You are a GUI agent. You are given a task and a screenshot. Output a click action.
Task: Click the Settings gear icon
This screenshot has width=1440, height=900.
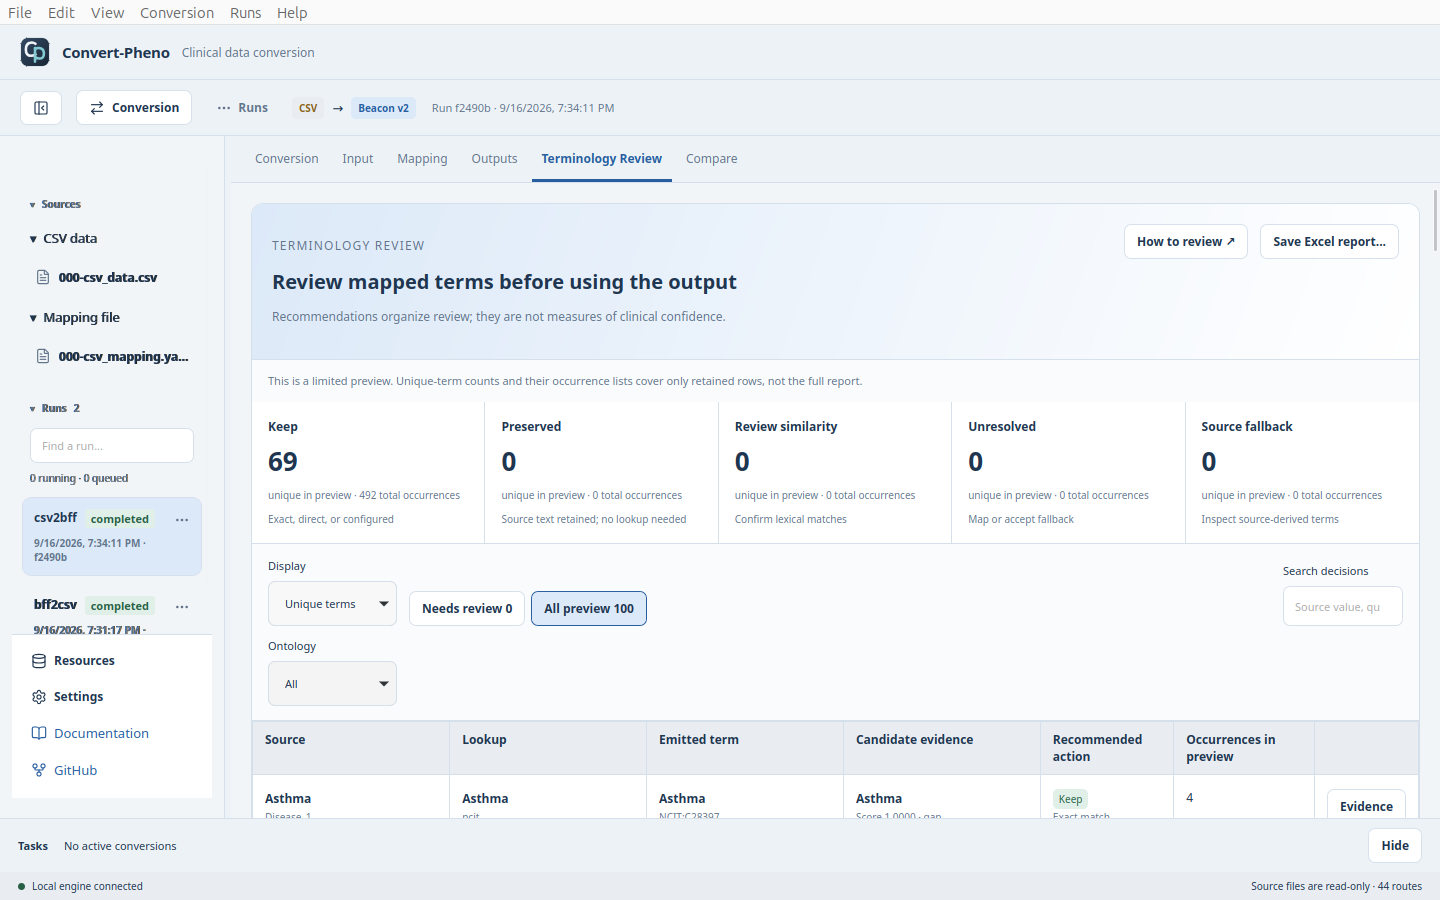[x=39, y=697]
